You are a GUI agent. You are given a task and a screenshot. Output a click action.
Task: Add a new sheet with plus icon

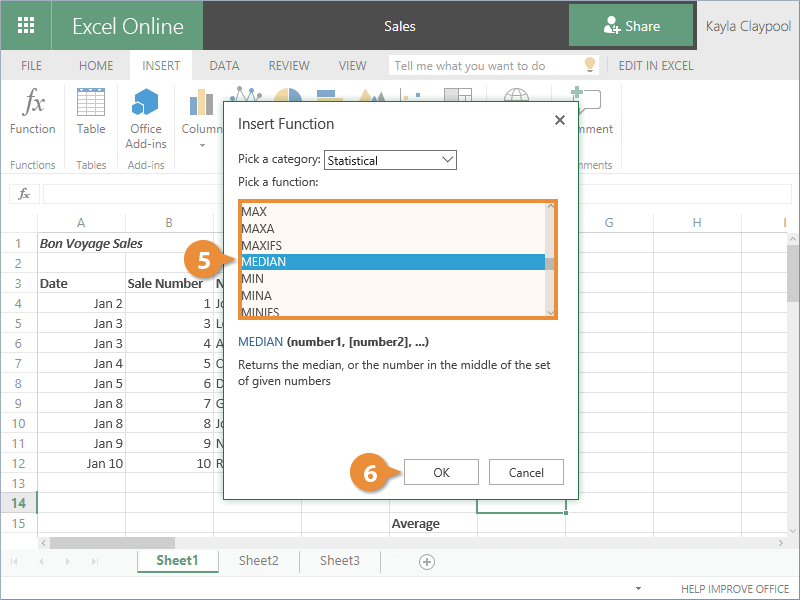coord(427,561)
